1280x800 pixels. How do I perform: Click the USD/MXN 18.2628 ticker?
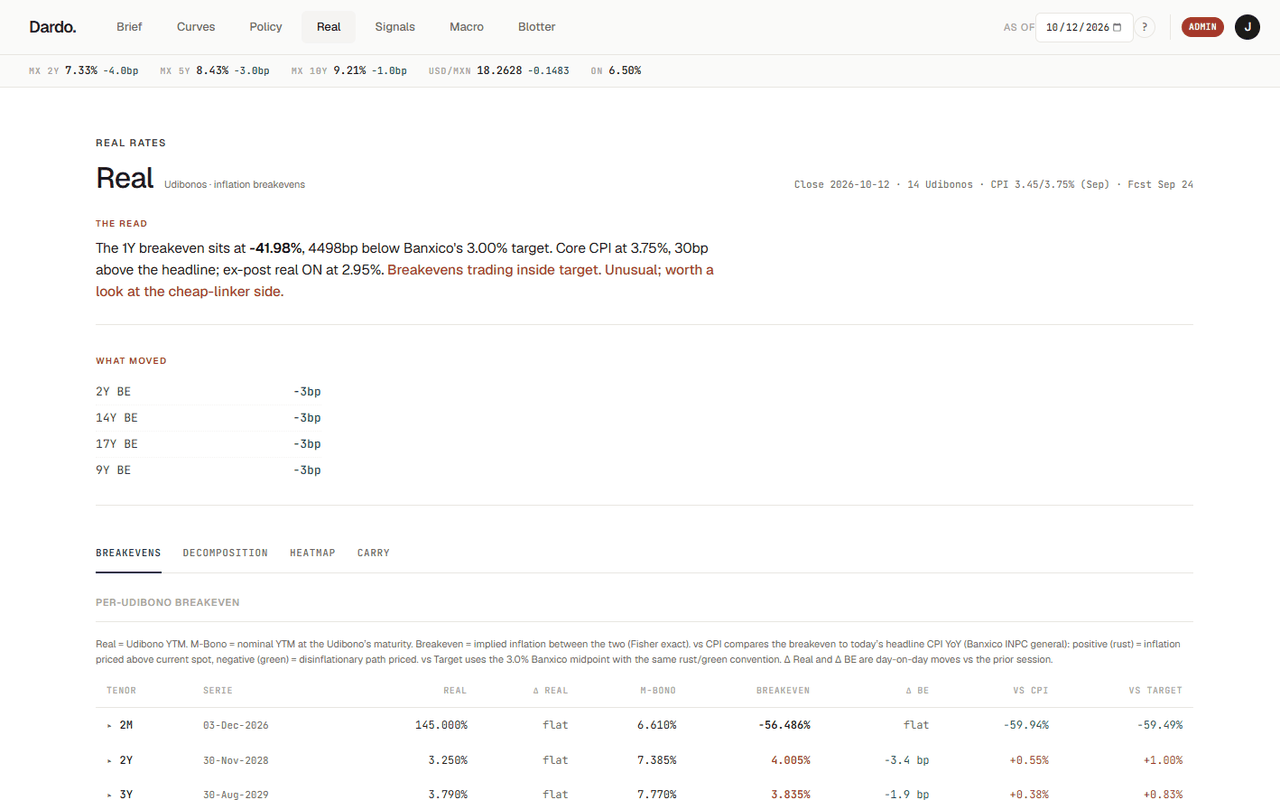point(499,71)
